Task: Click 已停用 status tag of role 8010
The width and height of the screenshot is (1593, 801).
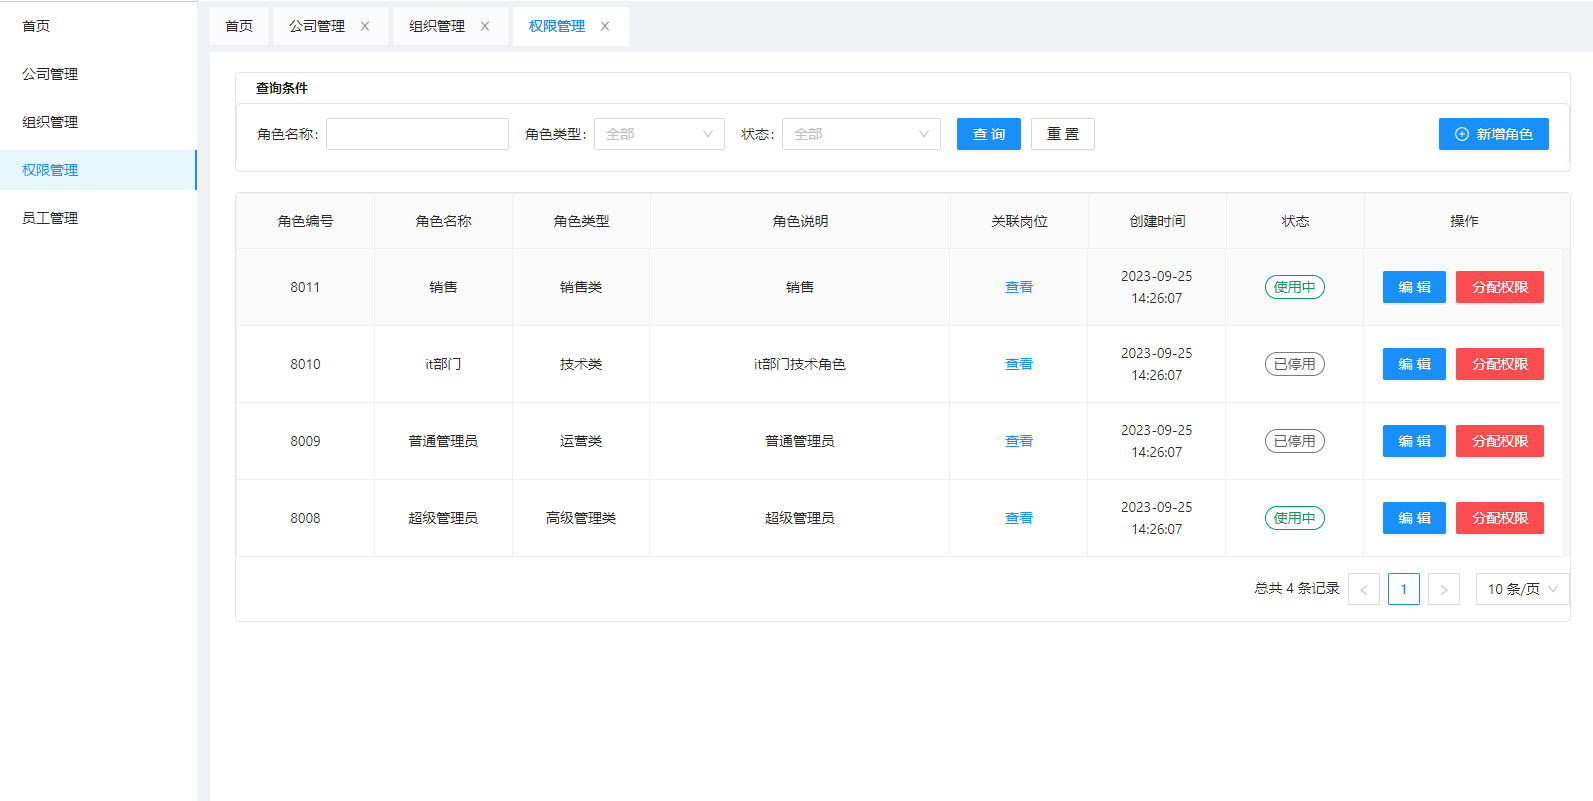Action: [x=1295, y=364]
